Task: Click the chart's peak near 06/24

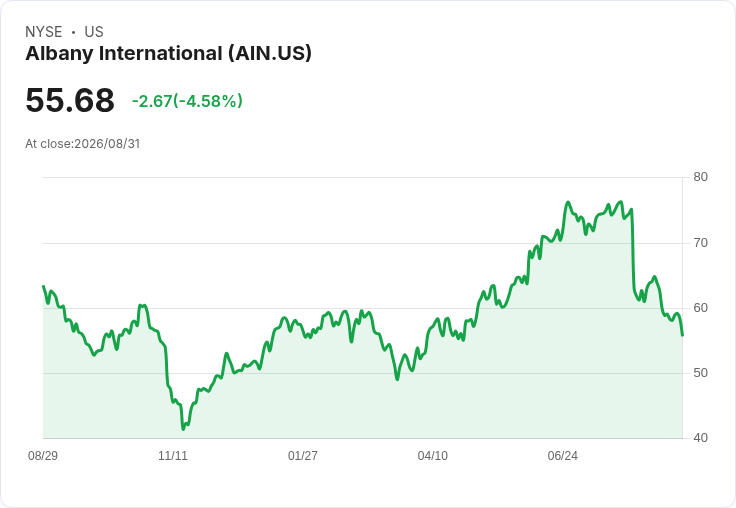Action: [568, 202]
